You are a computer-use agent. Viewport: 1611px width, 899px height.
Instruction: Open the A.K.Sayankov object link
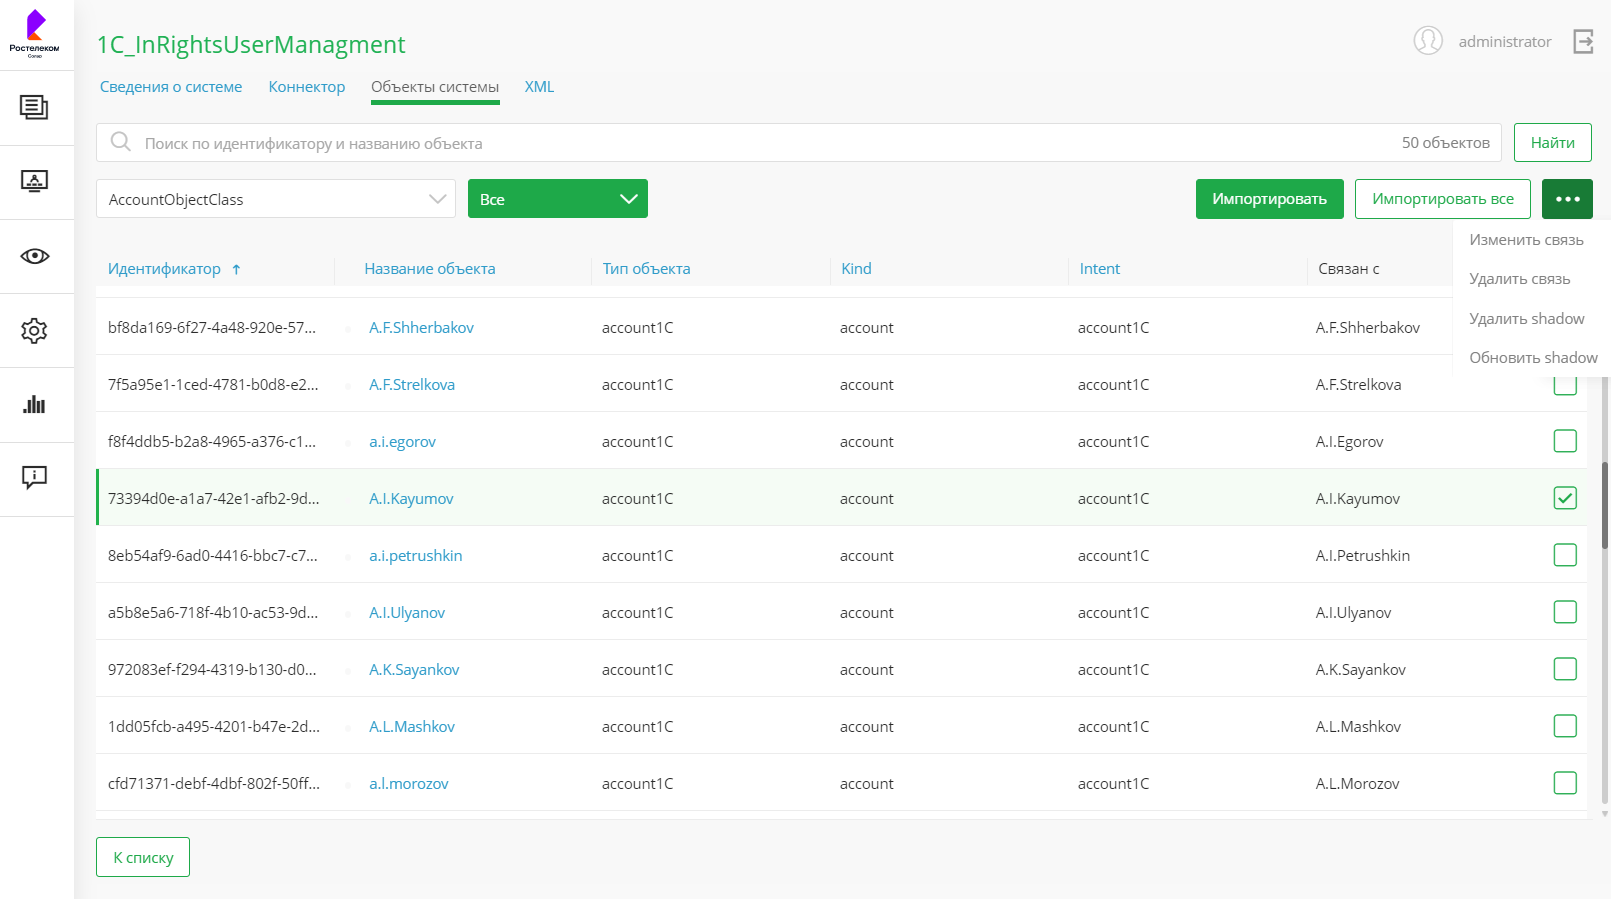[x=414, y=670]
